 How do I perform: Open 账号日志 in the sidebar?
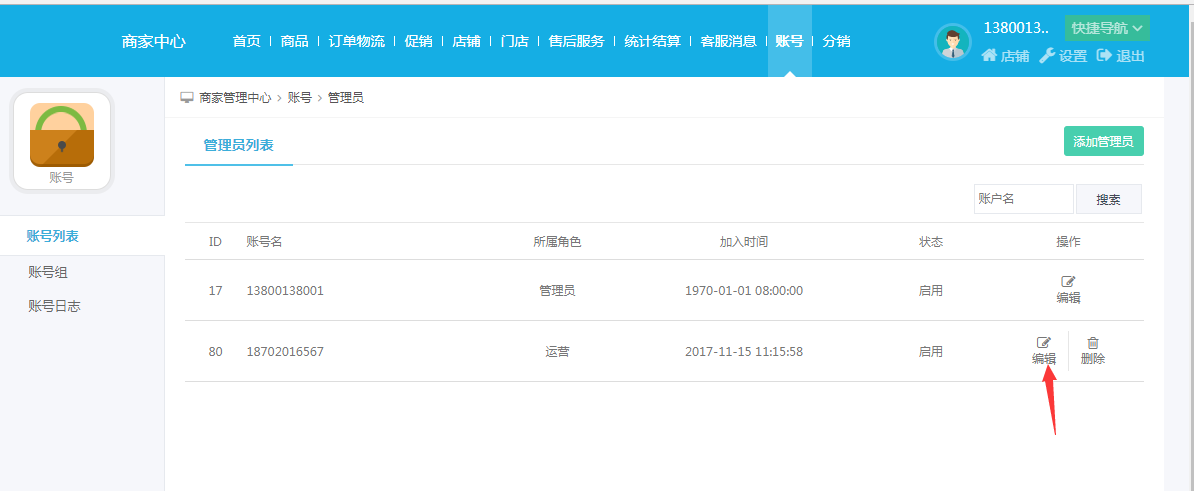54,306
